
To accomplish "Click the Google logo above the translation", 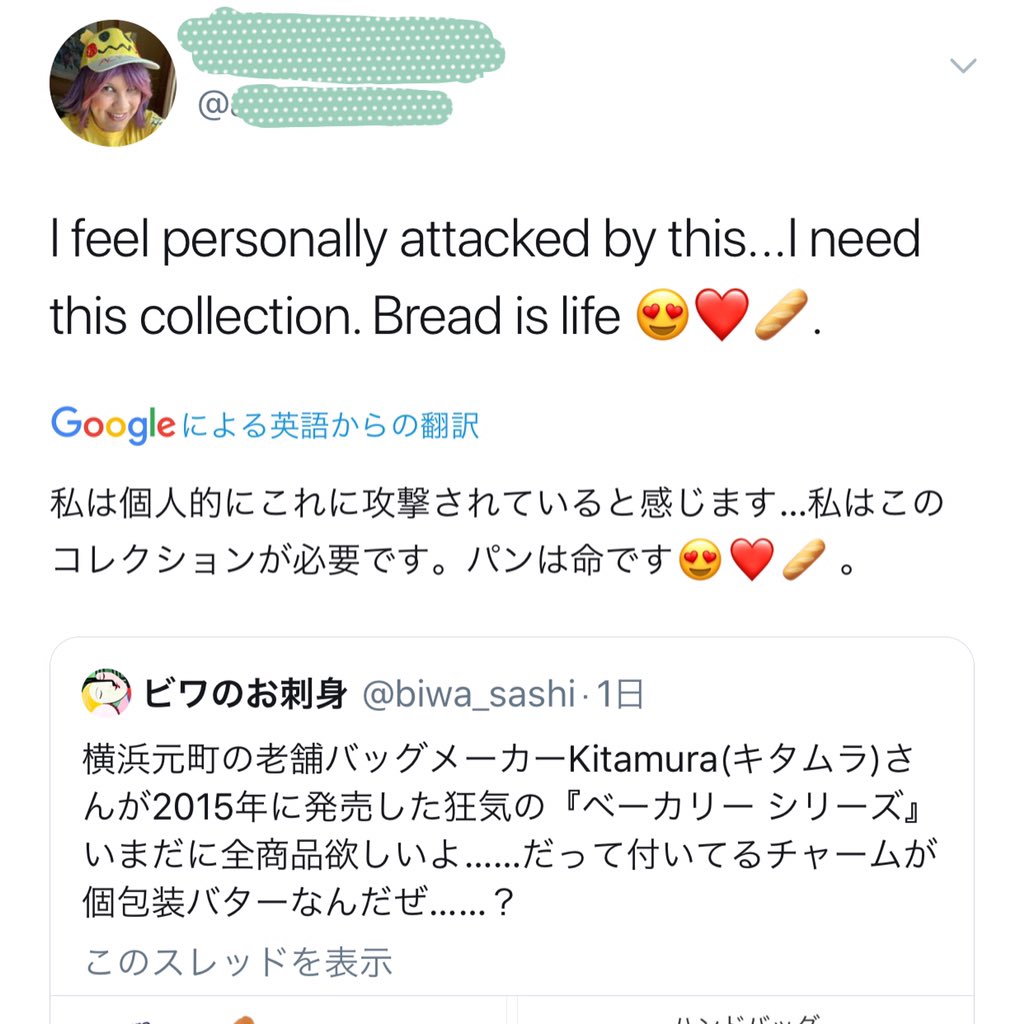I will 113,425.
